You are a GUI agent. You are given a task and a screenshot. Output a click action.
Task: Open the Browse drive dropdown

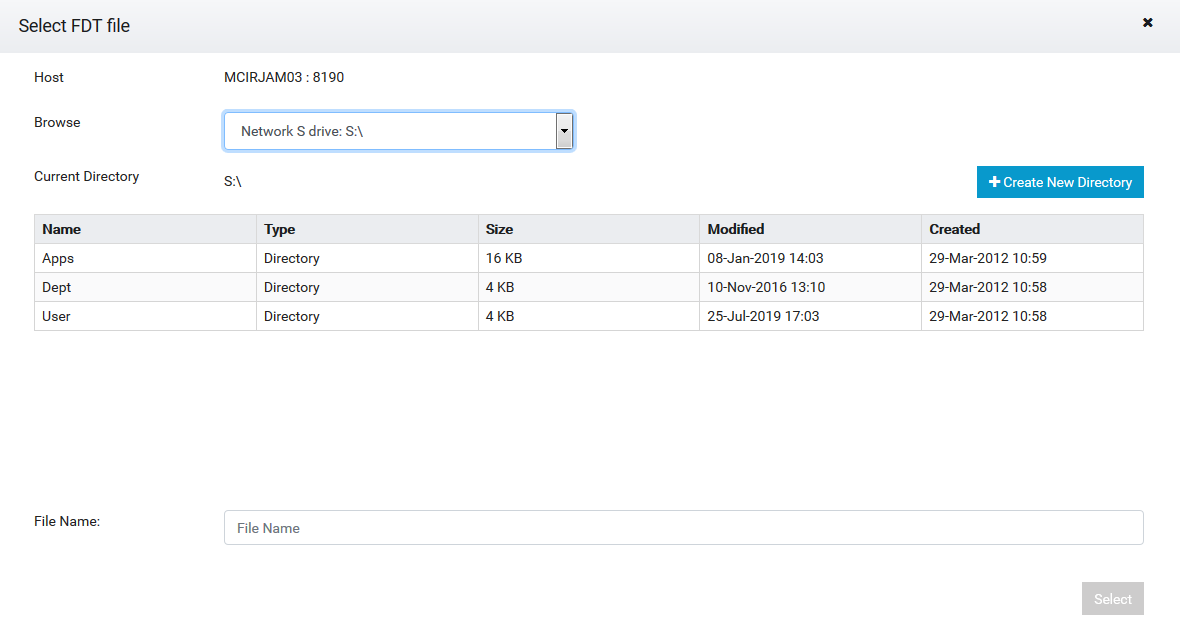[399, 130]
